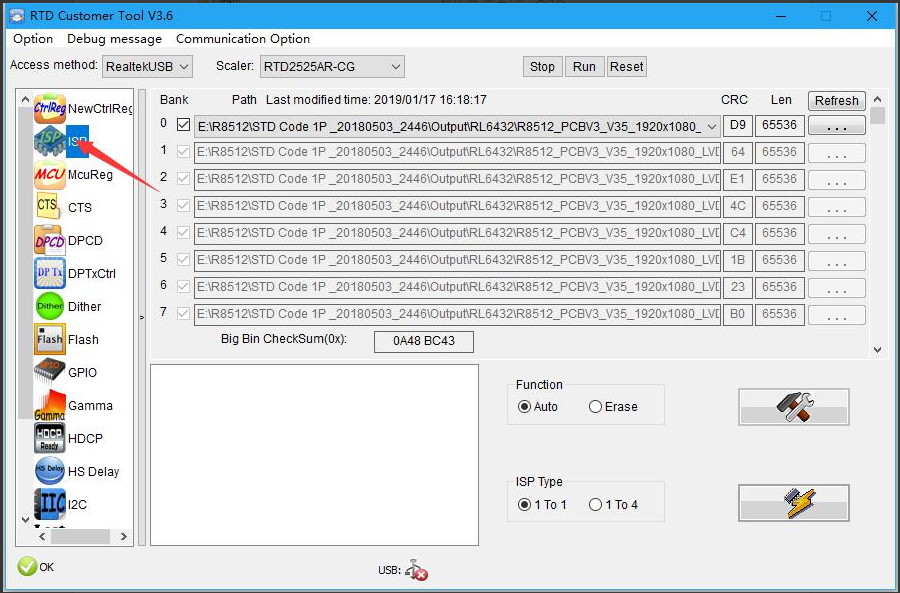Open the Access method RealtekUSB dropdown
This screenshot has width=900, height=593.
point(148,67)
